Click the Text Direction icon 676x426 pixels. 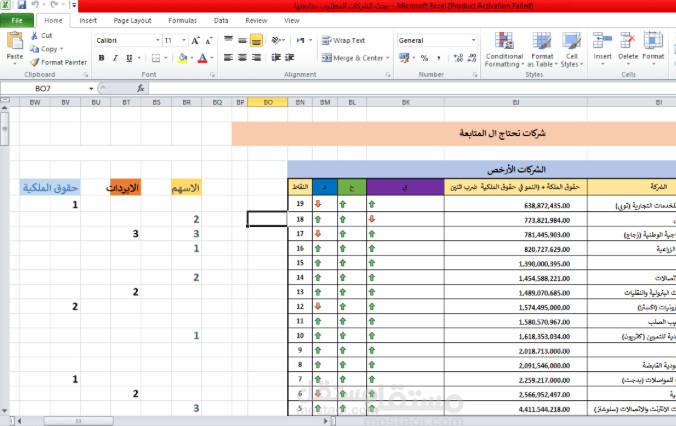[301, 40]
